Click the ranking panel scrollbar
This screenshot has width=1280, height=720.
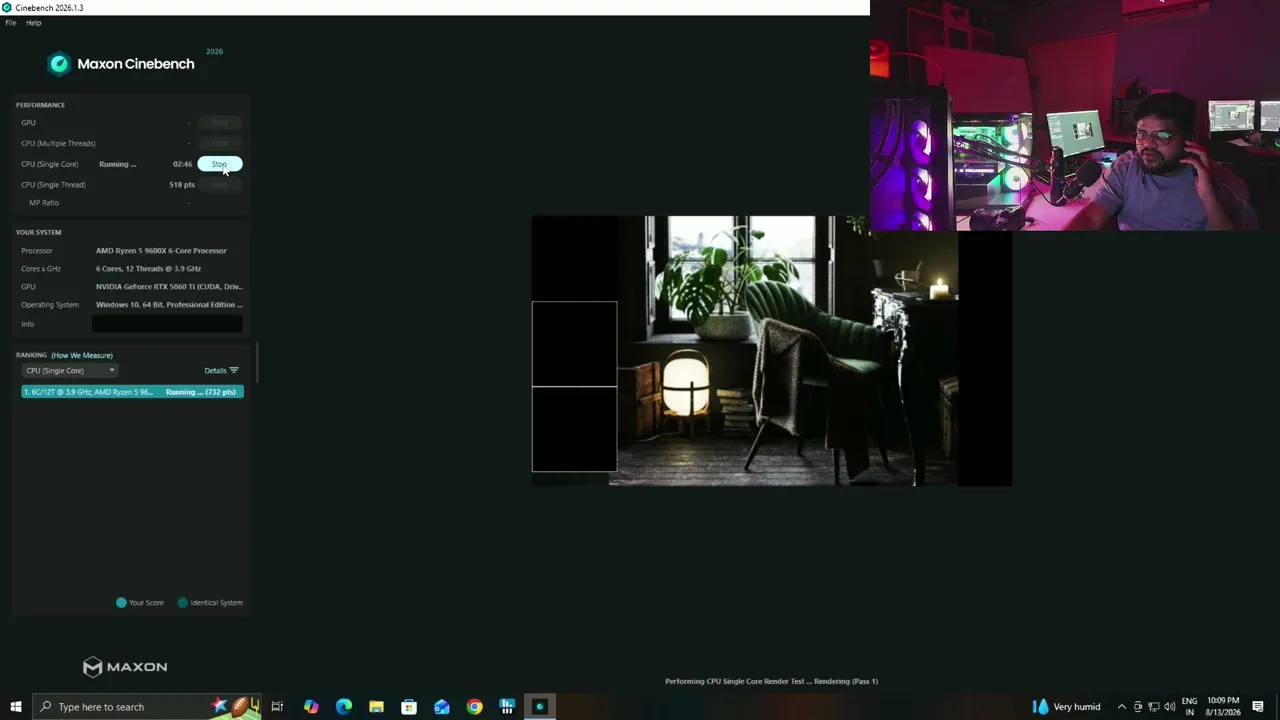pyautogui.click(x=258, y=362)
